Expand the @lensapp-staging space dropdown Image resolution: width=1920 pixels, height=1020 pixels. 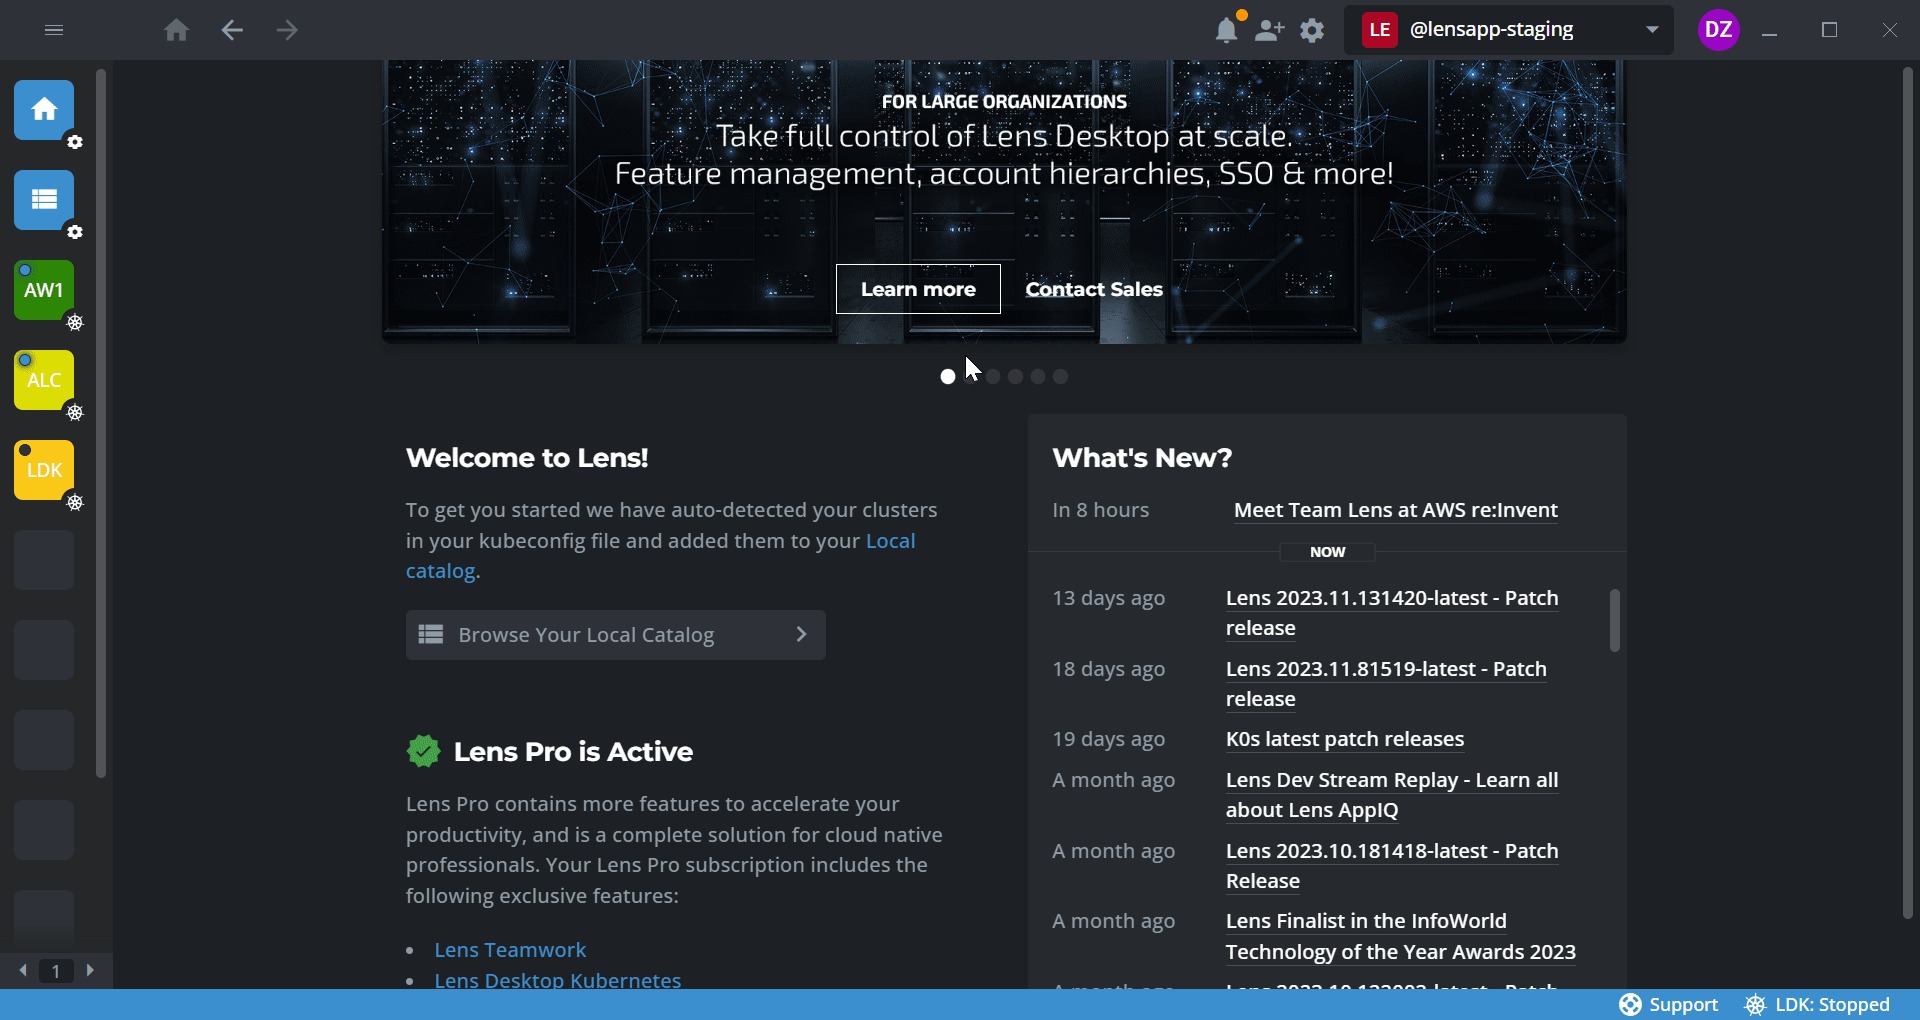(x=1652, y=30)
